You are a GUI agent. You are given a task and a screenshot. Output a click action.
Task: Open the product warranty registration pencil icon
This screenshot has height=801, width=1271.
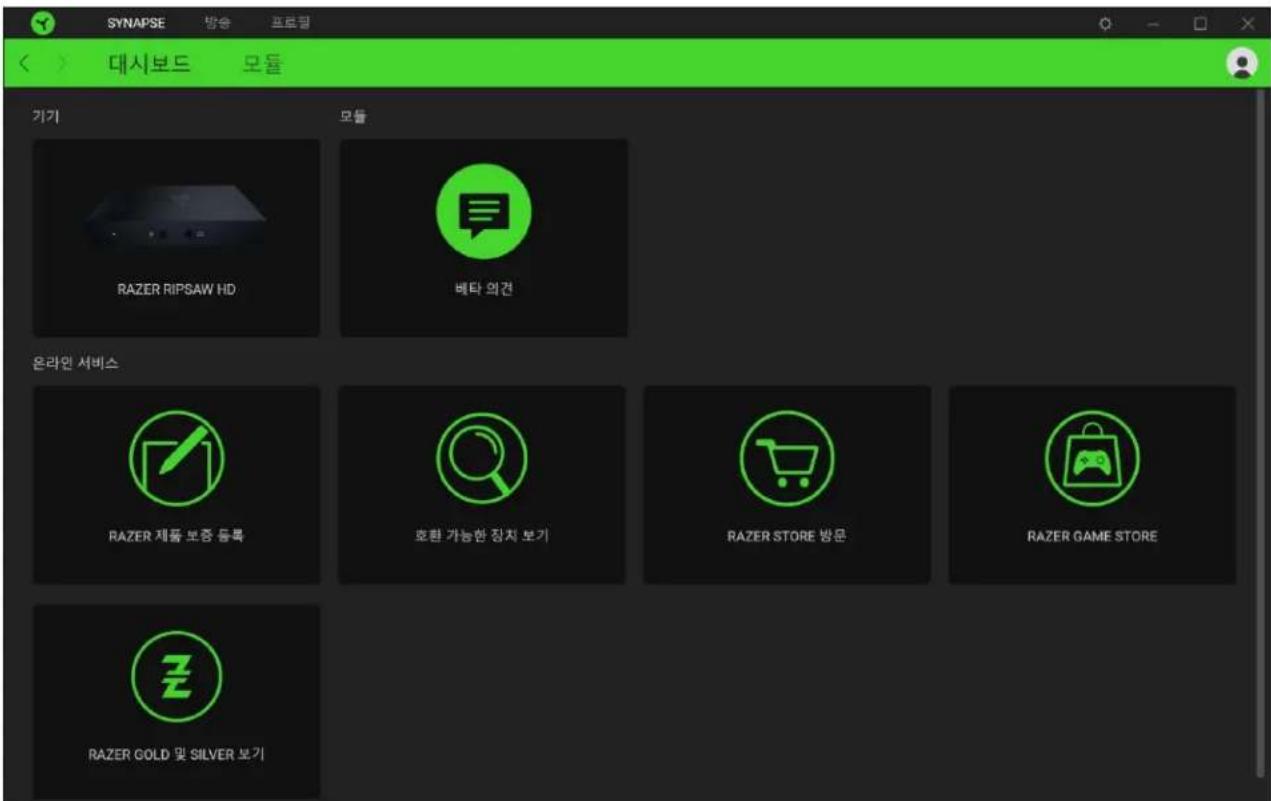pyautogui.click(x=176, y=458)
